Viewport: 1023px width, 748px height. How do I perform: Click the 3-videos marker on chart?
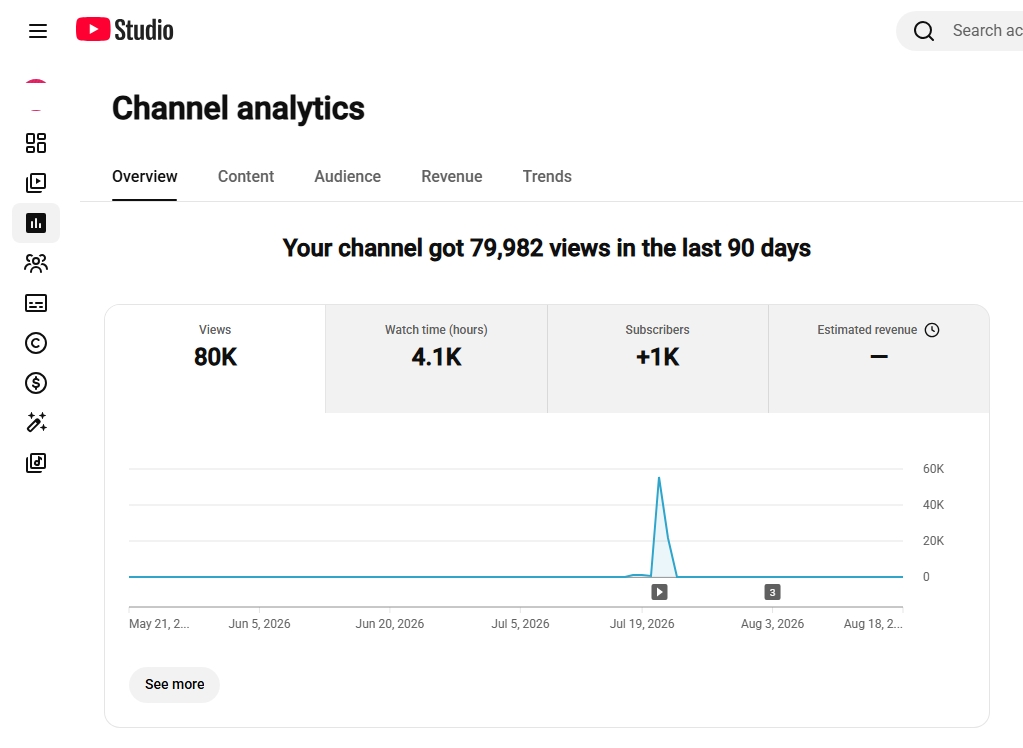pyautogui.click(x=772, y=593)
